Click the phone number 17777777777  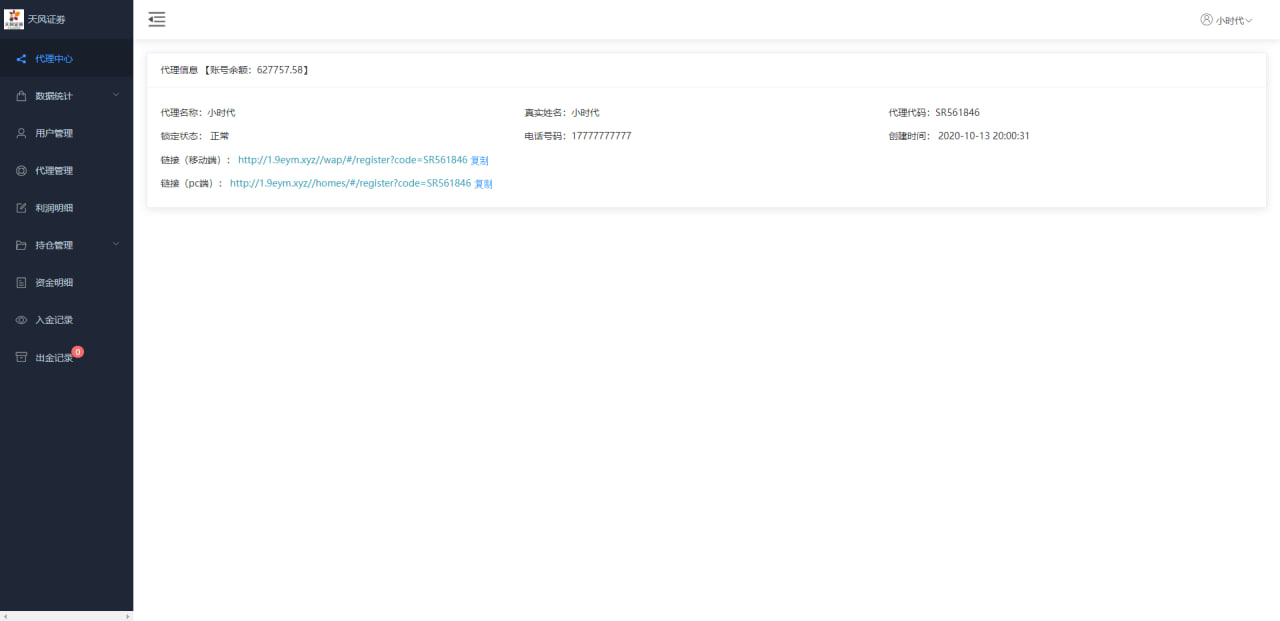tap(602, 136)
